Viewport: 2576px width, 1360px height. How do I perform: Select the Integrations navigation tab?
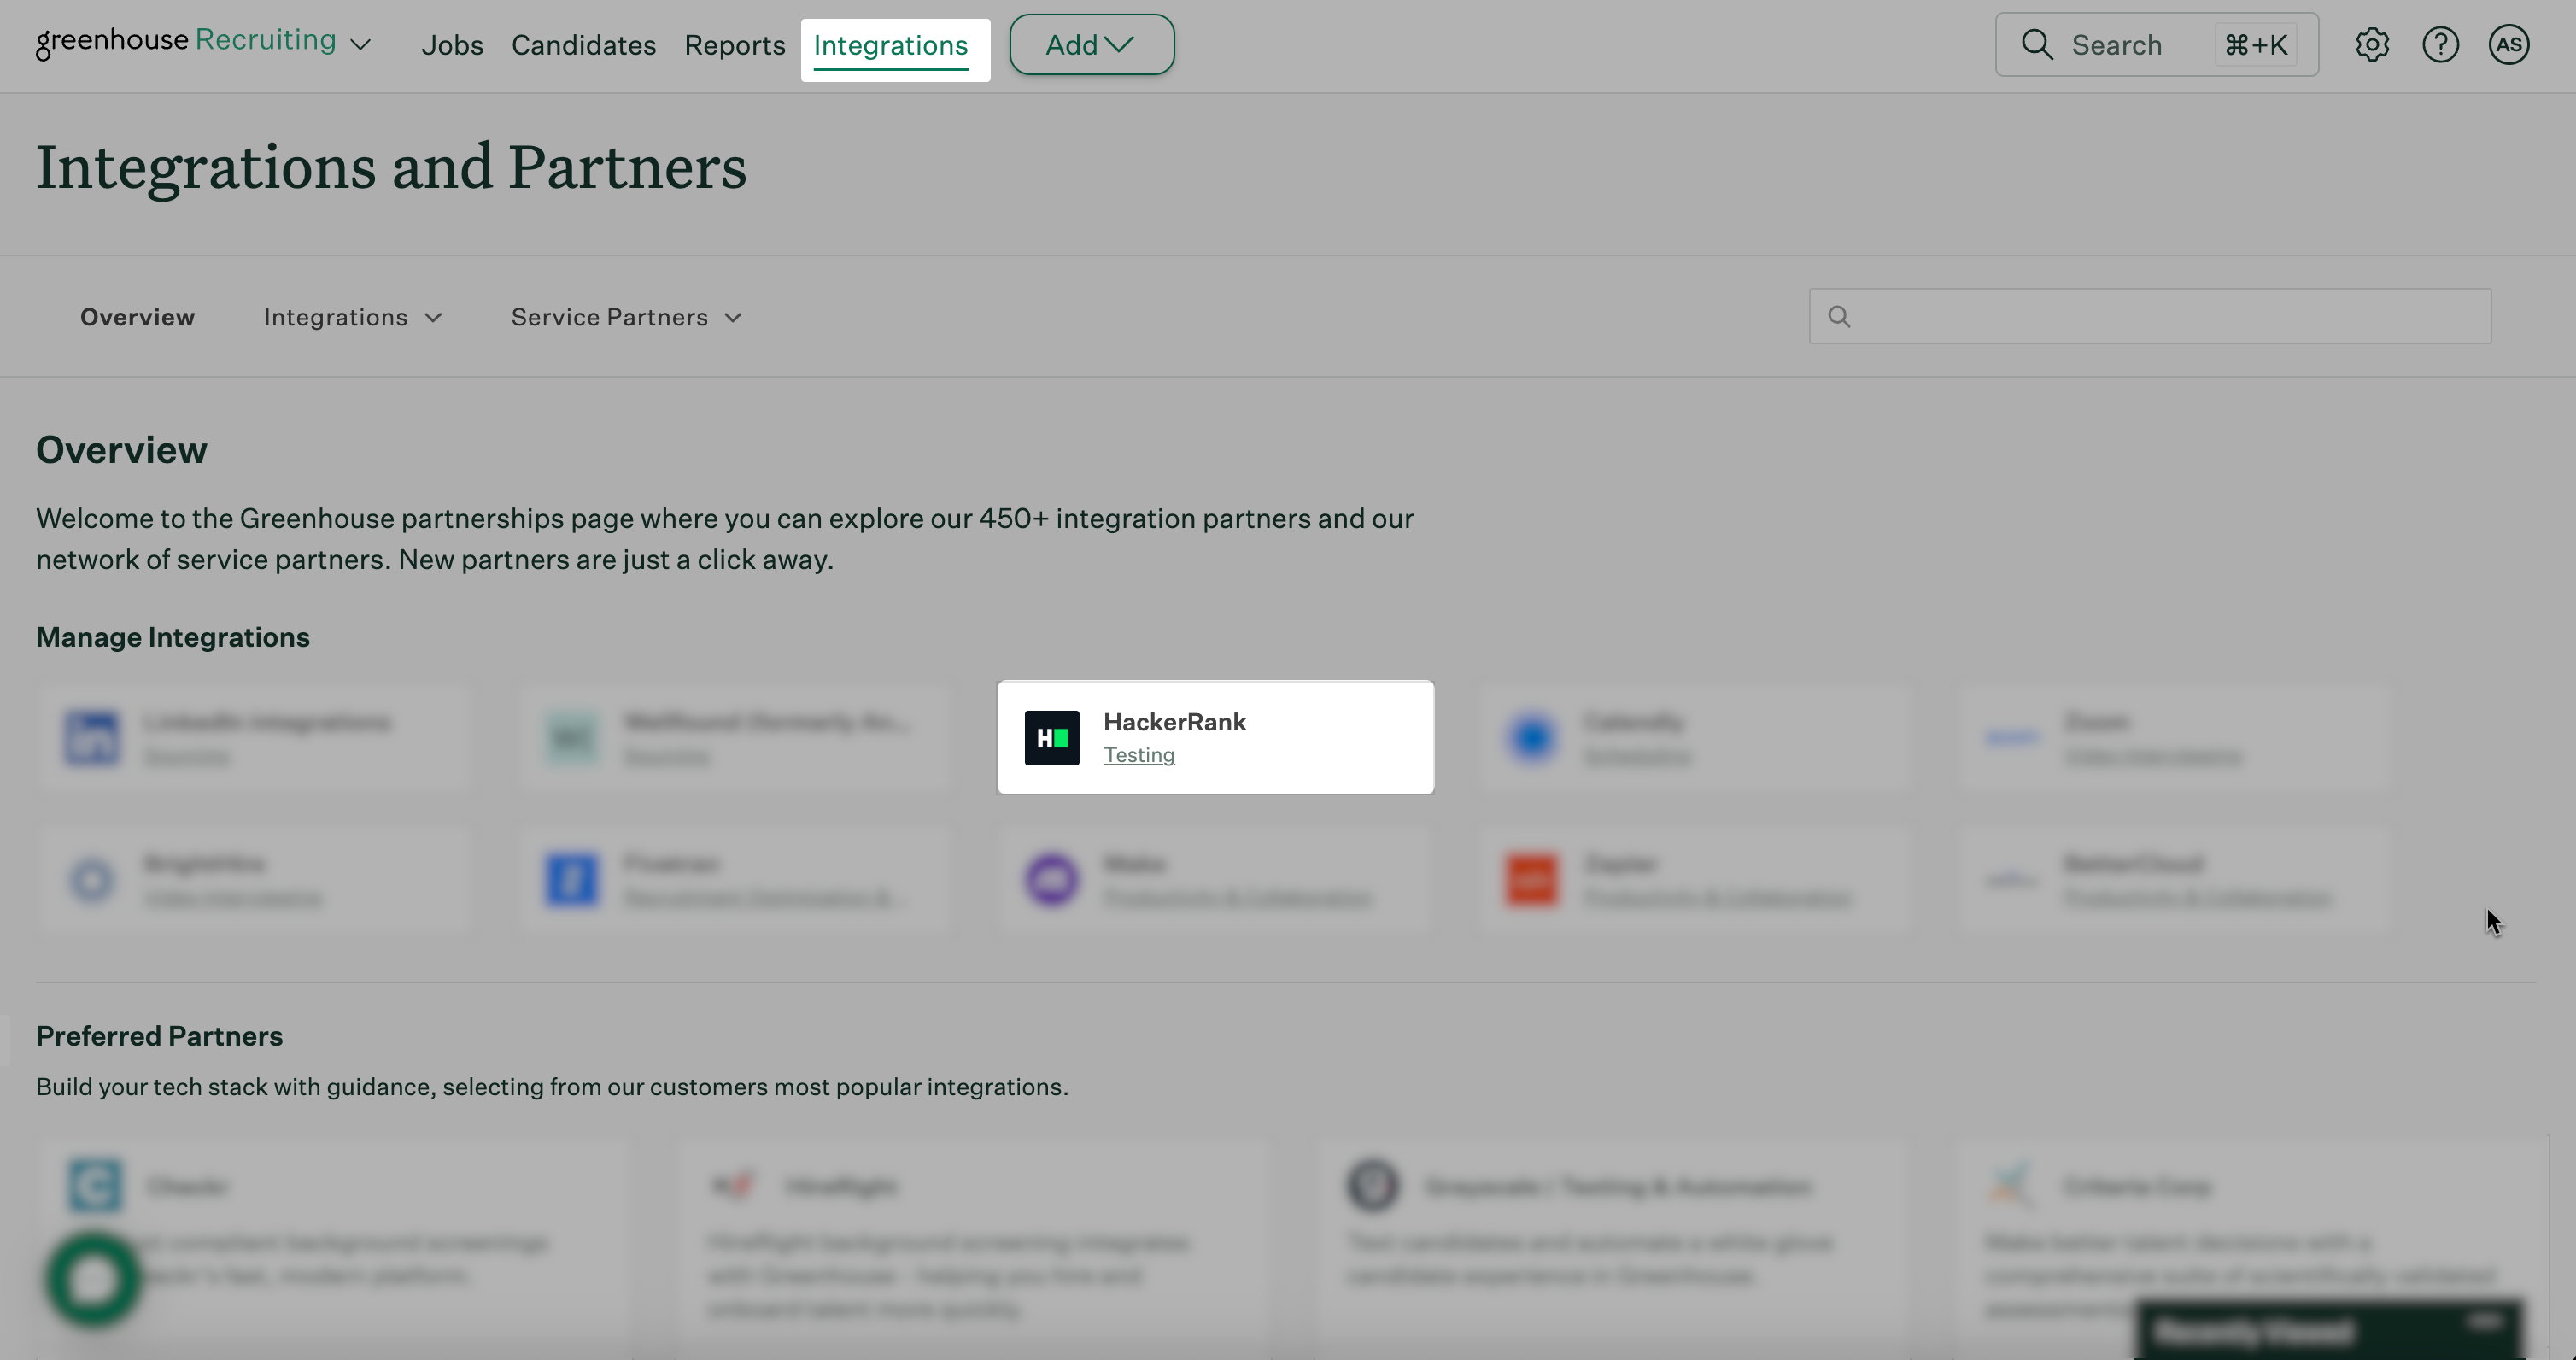pos(890,45)
